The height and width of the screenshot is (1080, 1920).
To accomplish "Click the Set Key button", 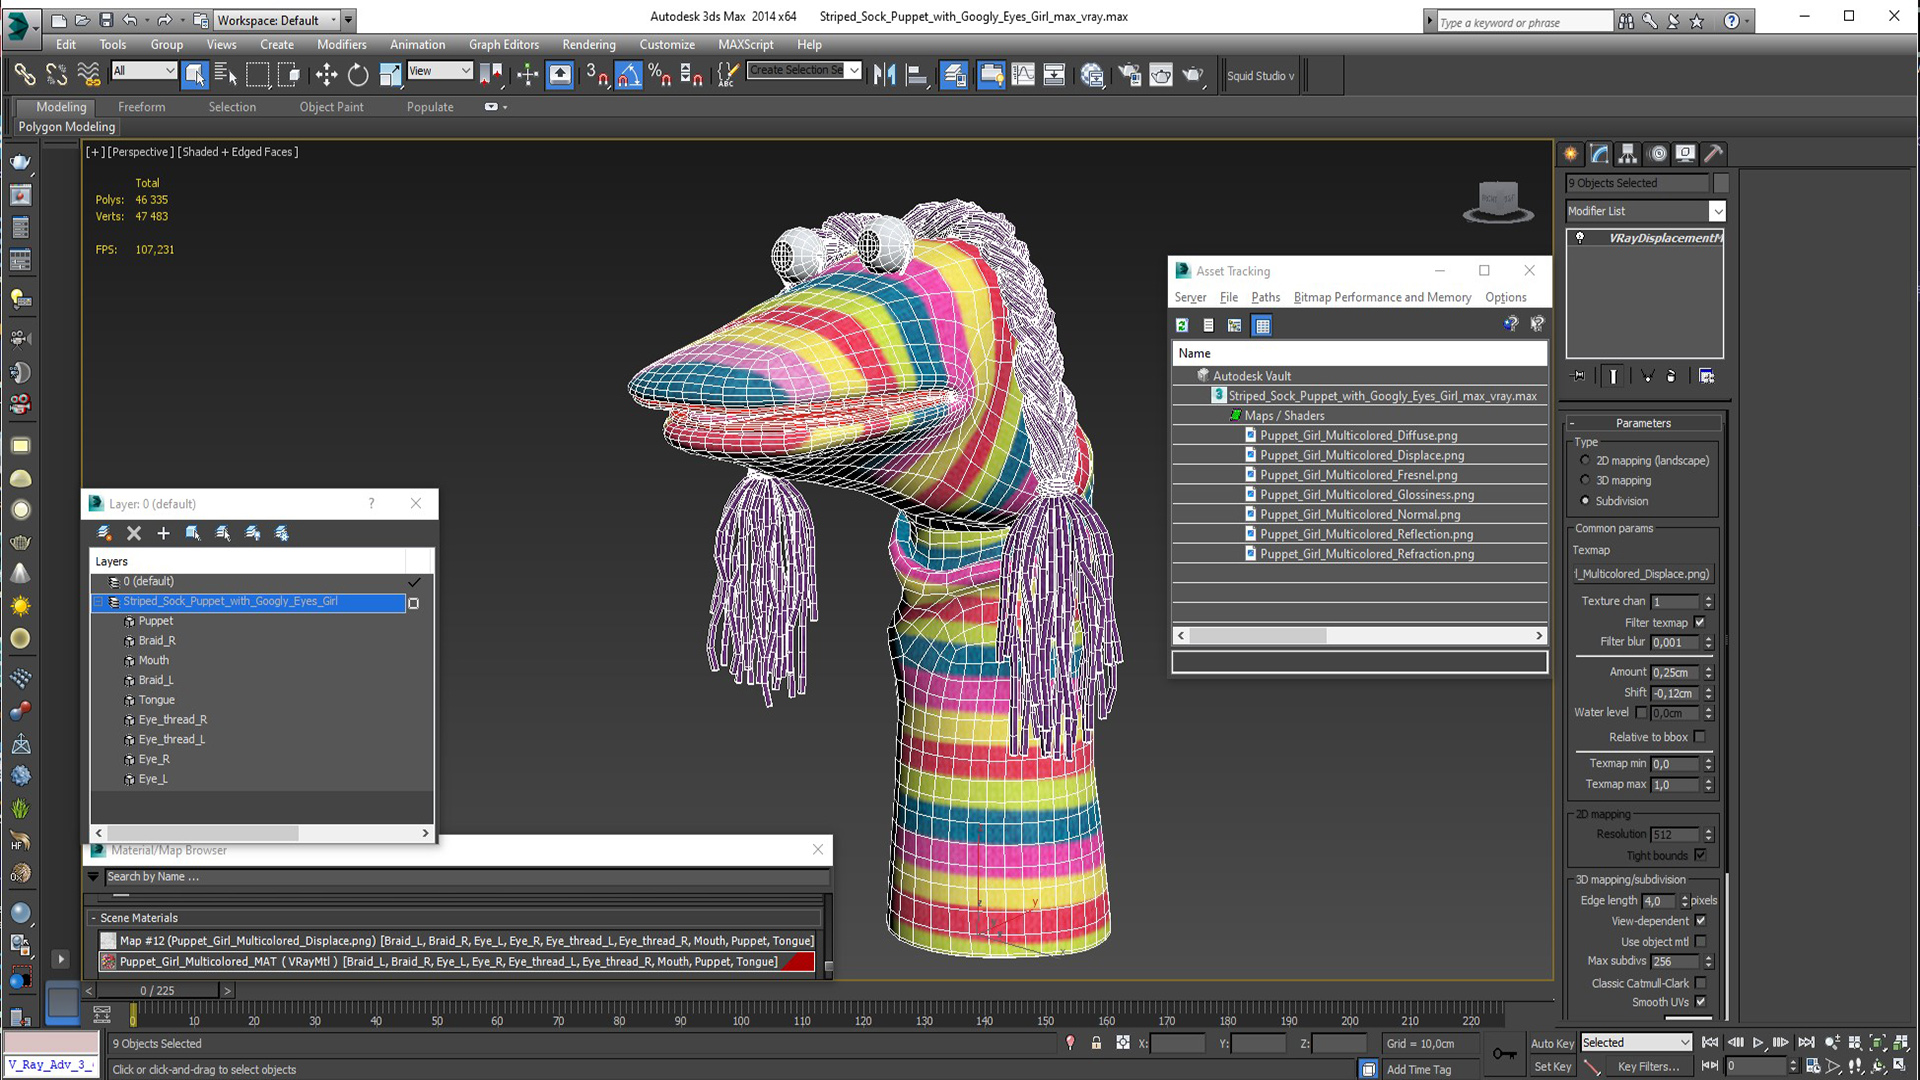I will point(1552,1067).
